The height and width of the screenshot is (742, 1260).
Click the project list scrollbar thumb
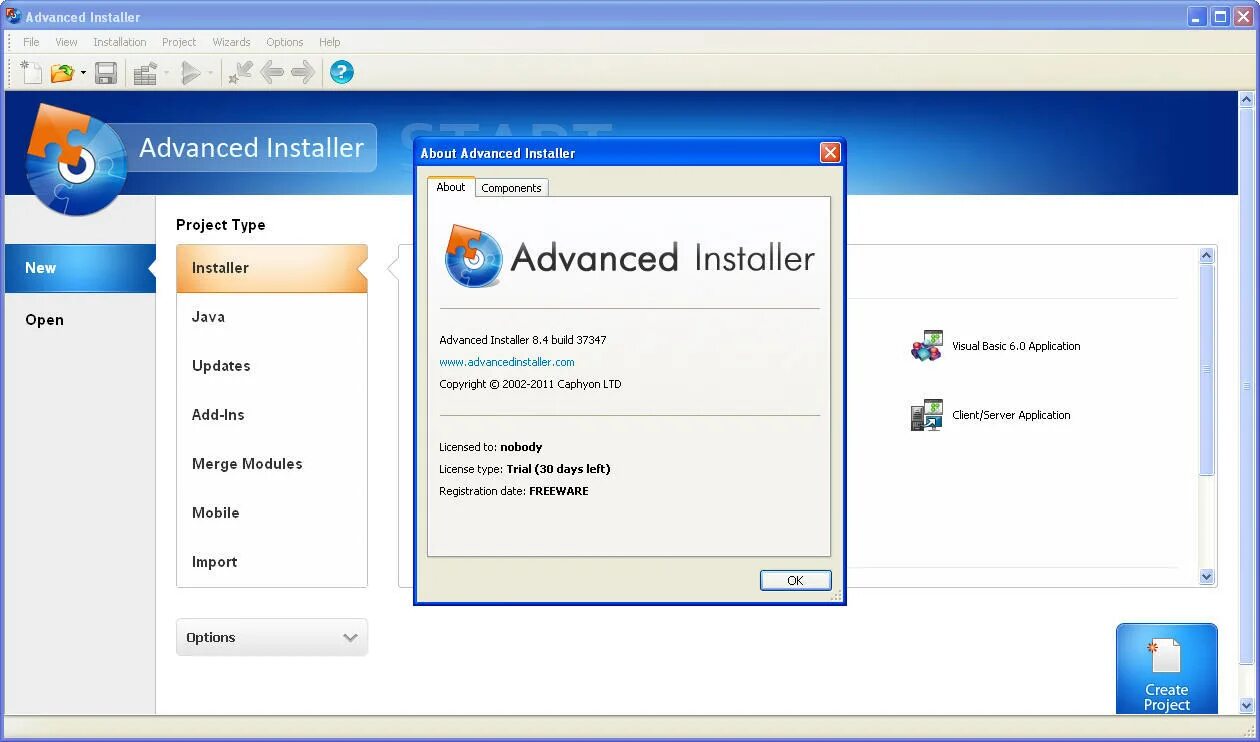click(1206, 369)
